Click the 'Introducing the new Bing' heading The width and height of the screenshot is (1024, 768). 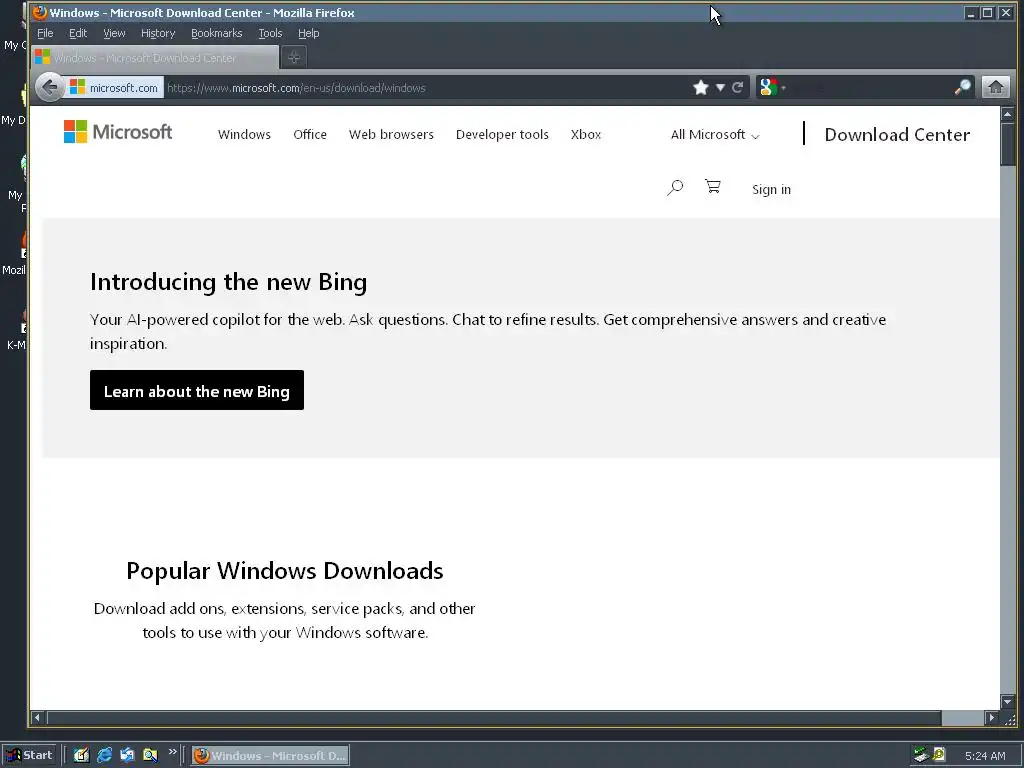pos(229,282)
